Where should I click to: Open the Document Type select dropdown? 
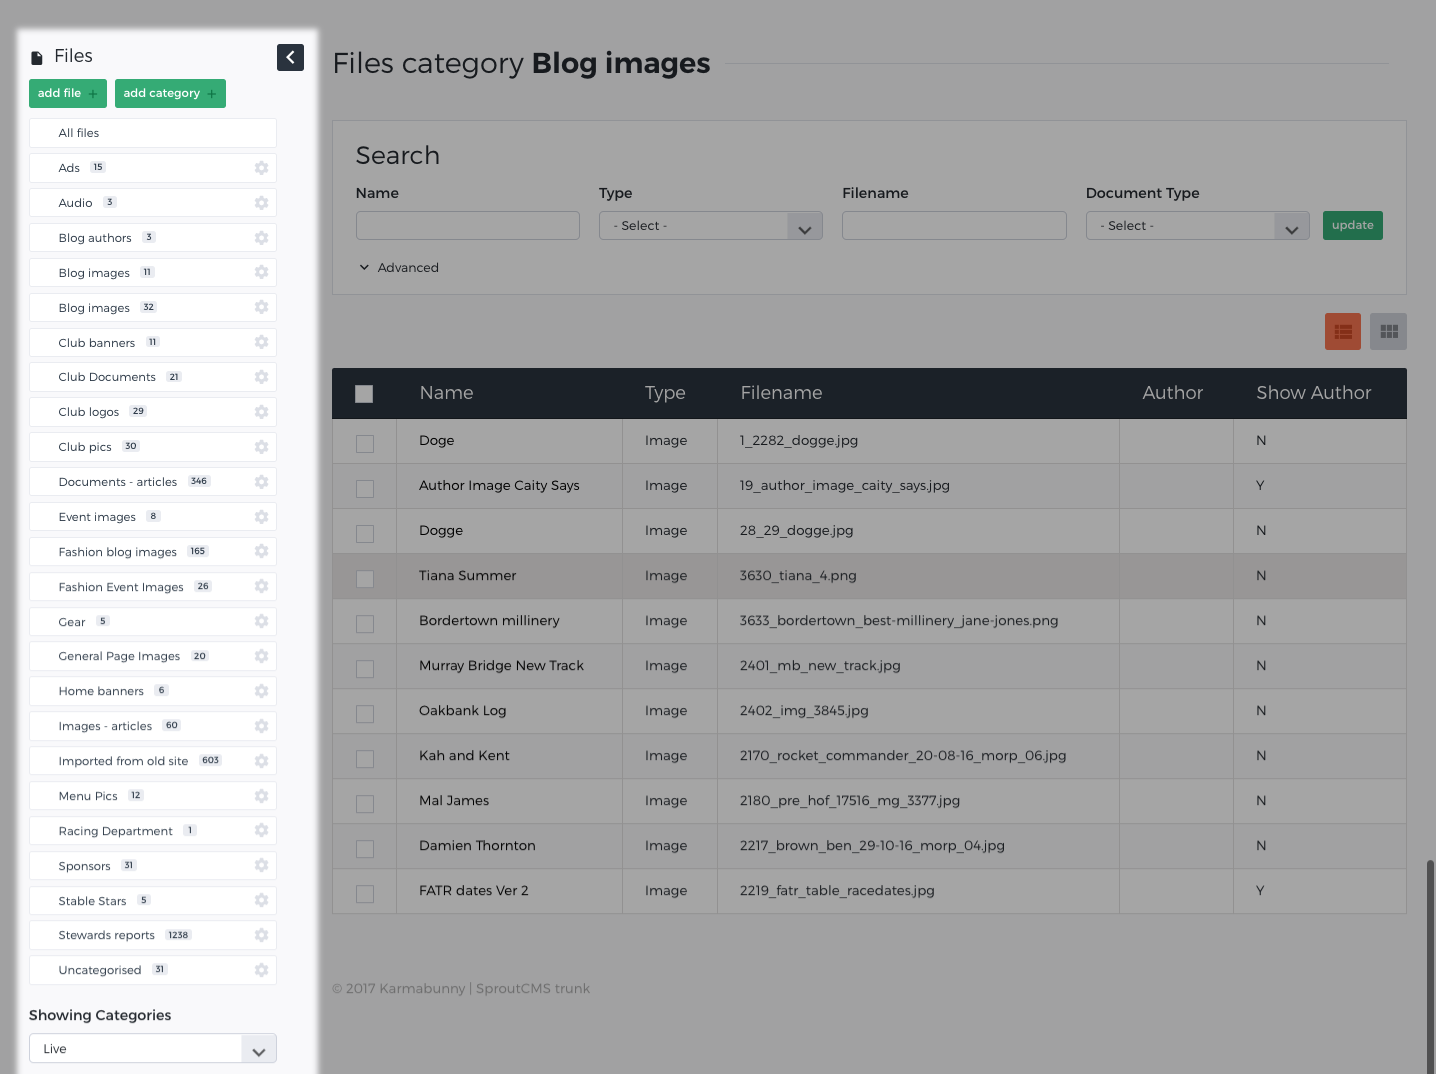pyautogui.click(x=1198, y=226)
